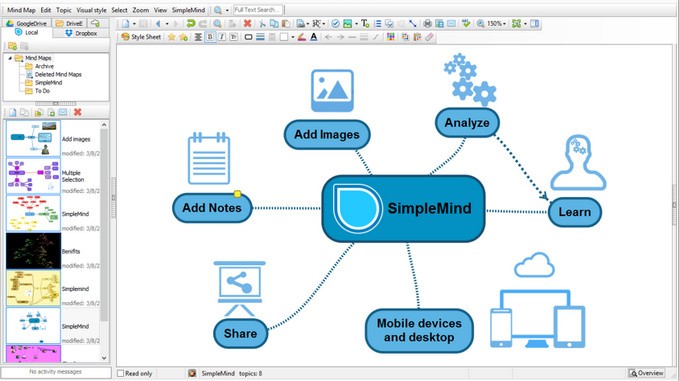Image resolution: width=680 pixels, height=381 pixels.
Task: Click the Overview button in status bar
Action: (x=646, y=373)
